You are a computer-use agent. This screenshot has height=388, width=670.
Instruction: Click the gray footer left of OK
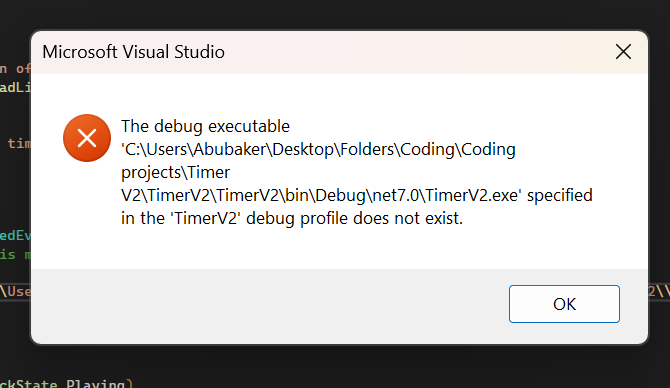(269, 306)
